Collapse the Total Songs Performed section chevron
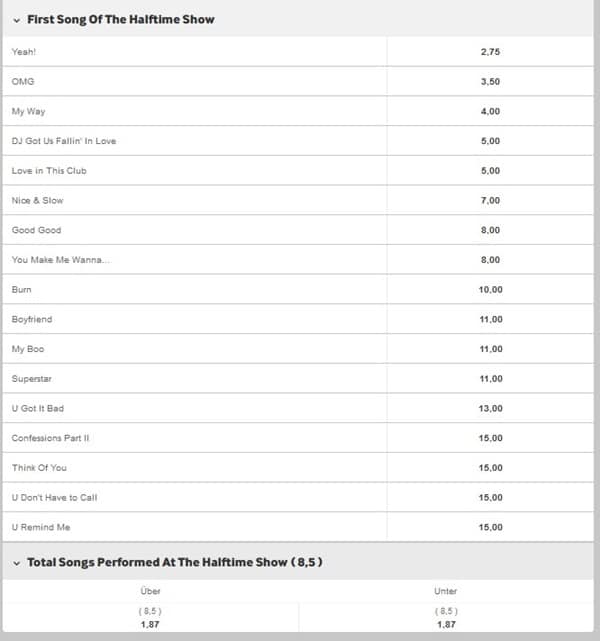Screen dimensions: 600x641 click(x=17, y=563)
